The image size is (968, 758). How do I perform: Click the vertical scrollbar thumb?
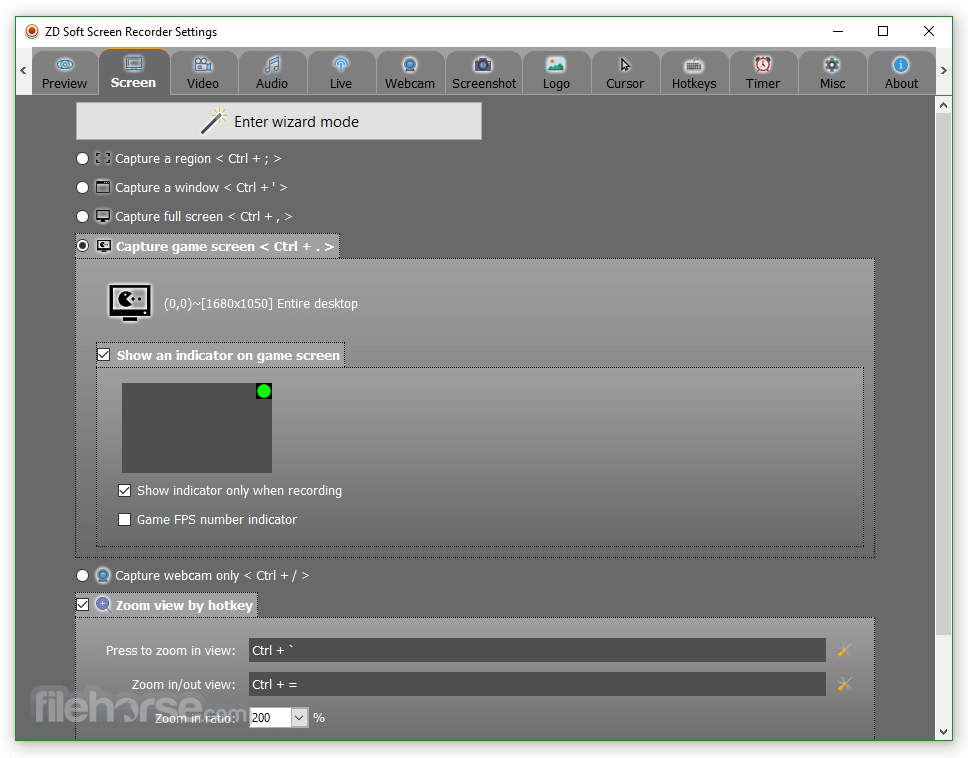coord(943,374)
